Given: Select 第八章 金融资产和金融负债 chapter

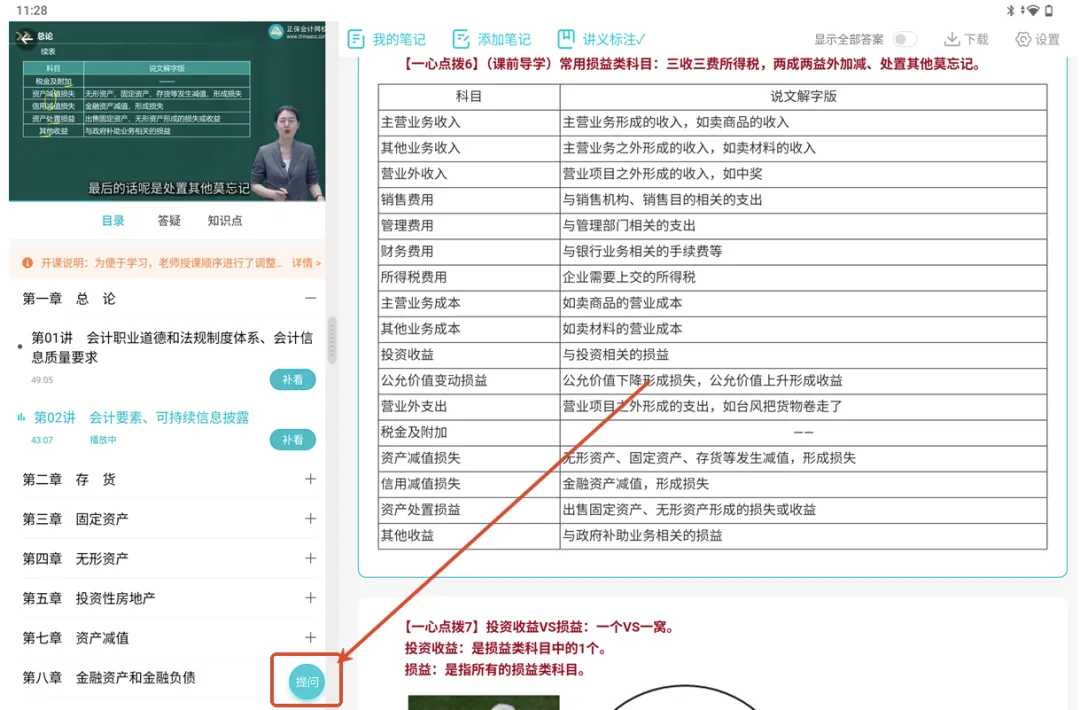Looking at the screenshot, I should [109, 678].
